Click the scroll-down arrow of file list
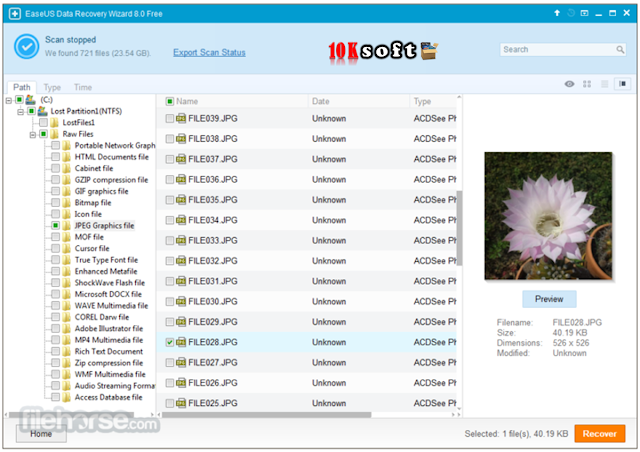The height and width of the screenshot is (452, 640). pyautogui.click(x=459, y=409)
